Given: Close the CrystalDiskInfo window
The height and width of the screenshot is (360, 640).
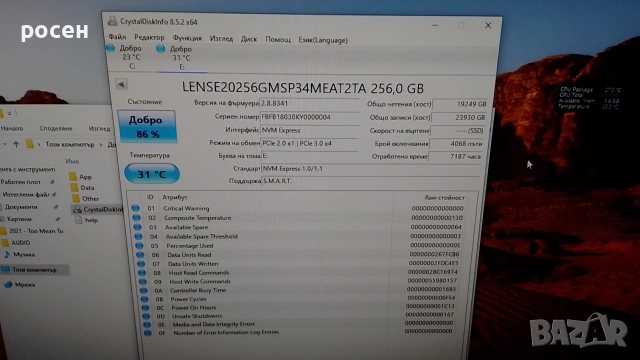Looking at the screenshot, I should click(x=488, y=25).
